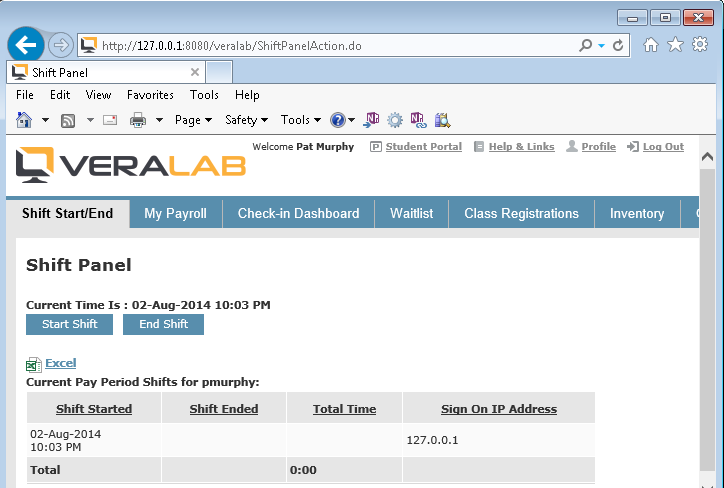
Task: Expand the Home page dropdown arrow
Action: click(45, 120)
